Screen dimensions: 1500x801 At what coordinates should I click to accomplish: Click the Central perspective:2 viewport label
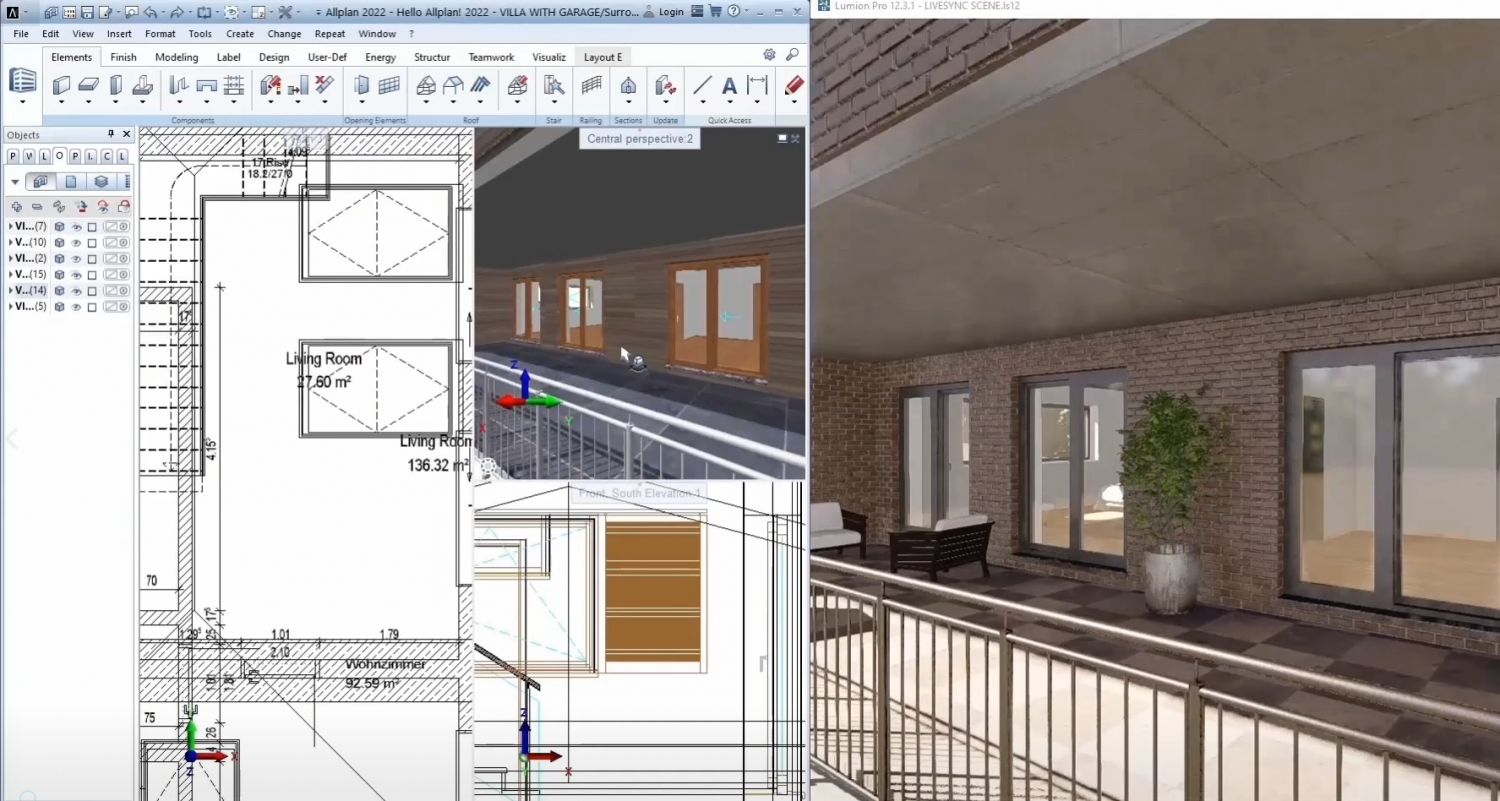[x=640, y=139]
